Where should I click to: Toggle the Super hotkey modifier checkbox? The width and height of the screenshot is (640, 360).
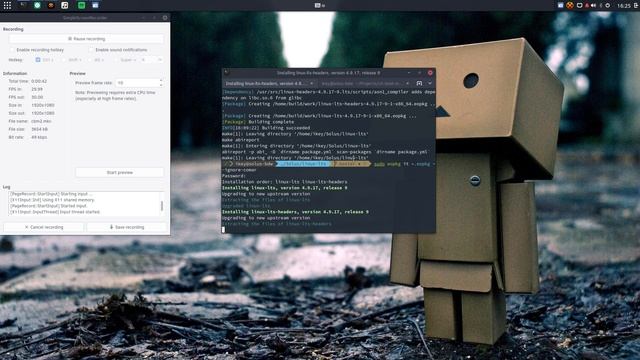click(x=116, y=60)
